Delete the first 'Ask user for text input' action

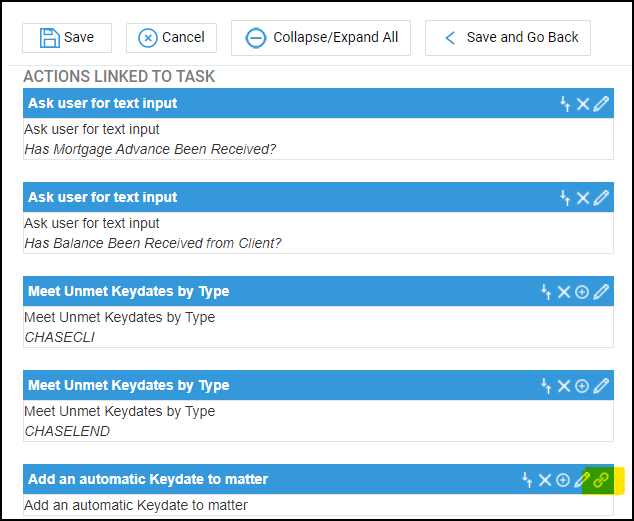point(583,104)
